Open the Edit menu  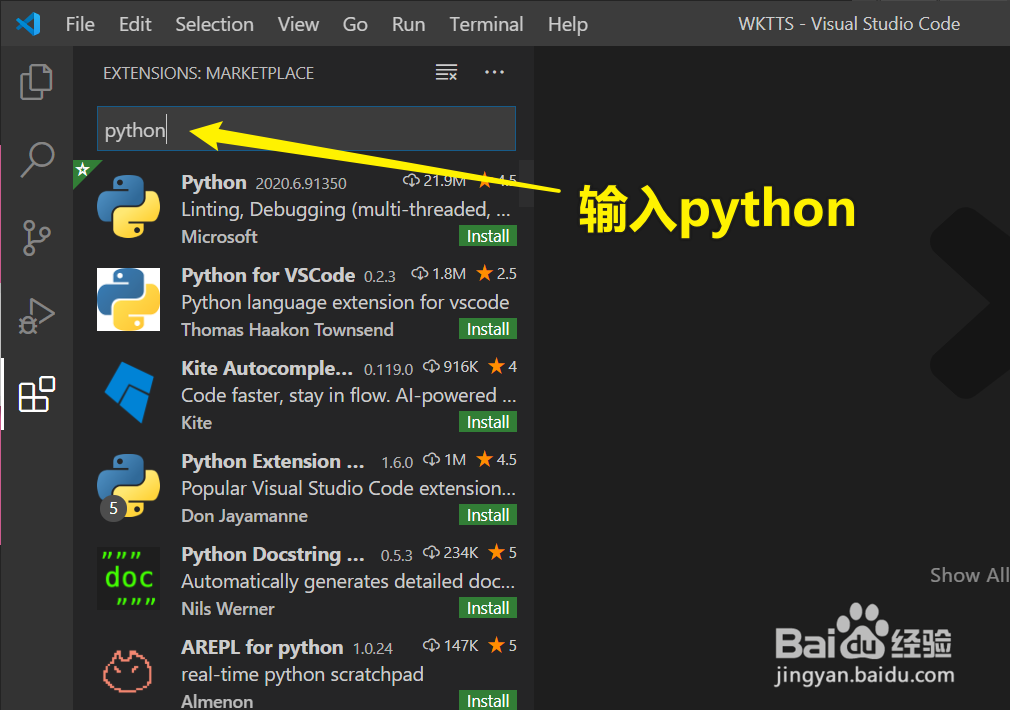[135, 24]
